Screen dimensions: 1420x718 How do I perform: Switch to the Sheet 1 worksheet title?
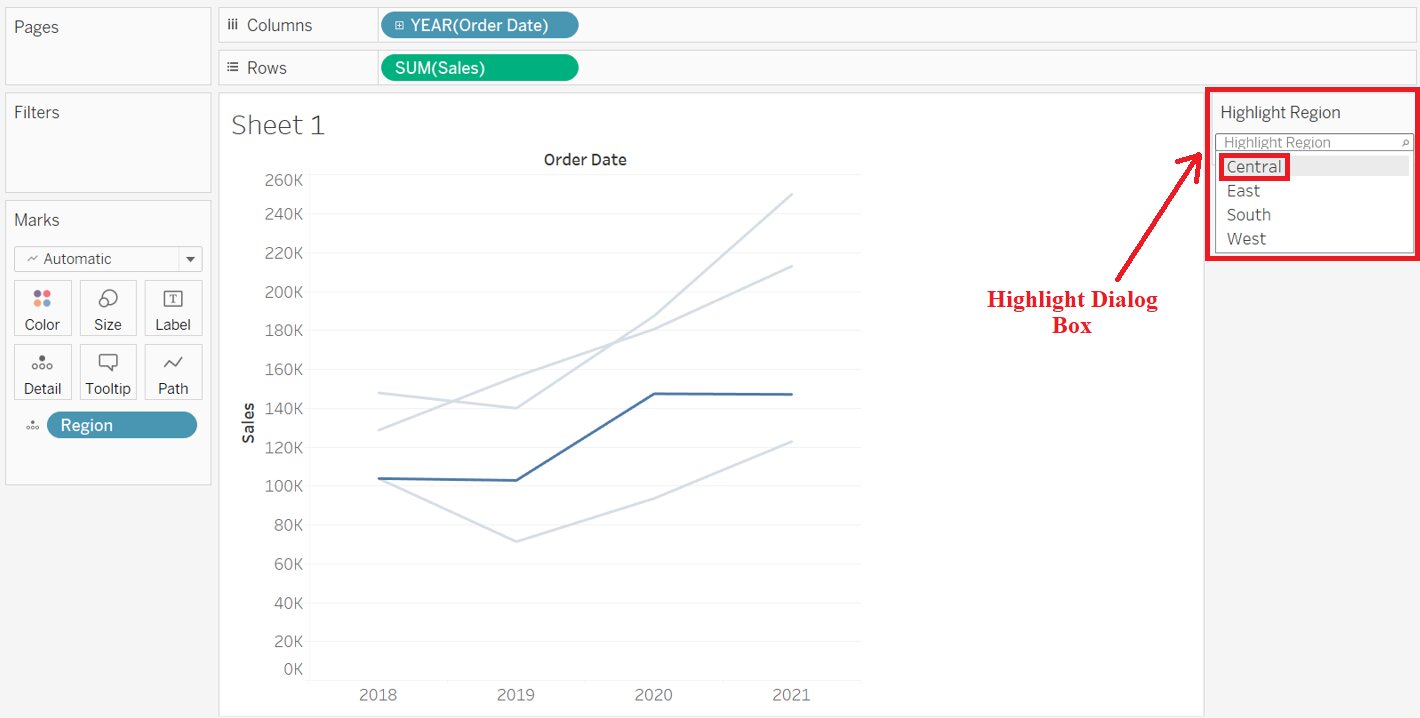[x=277, y=124]
